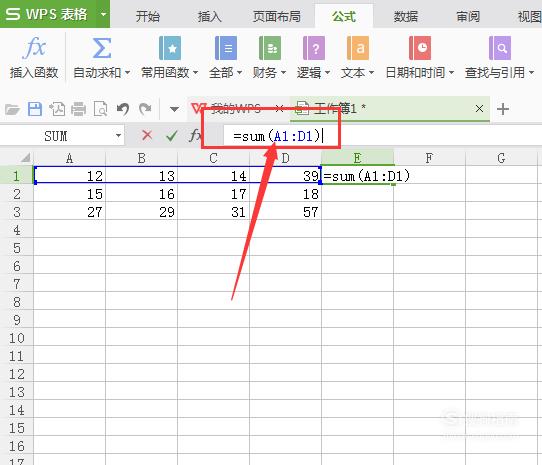Select column B header

tap(141, 158)
